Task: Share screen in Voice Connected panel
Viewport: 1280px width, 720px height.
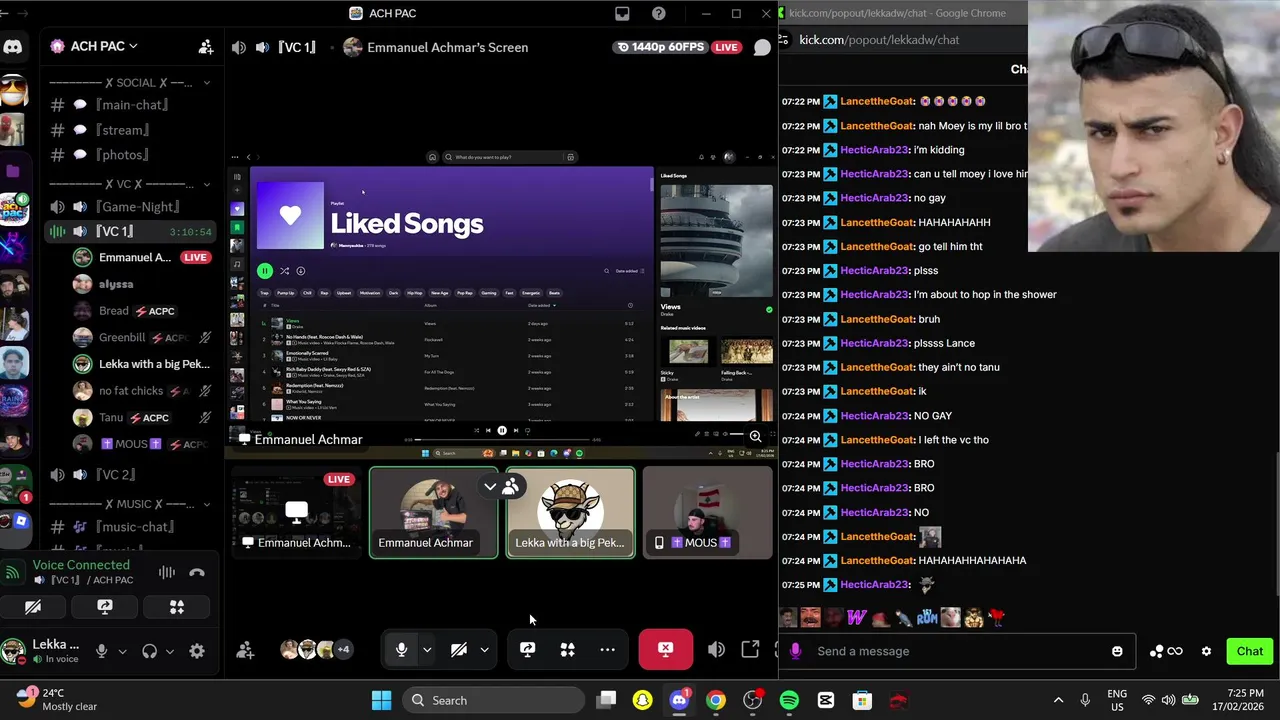Action: (105, 606)
